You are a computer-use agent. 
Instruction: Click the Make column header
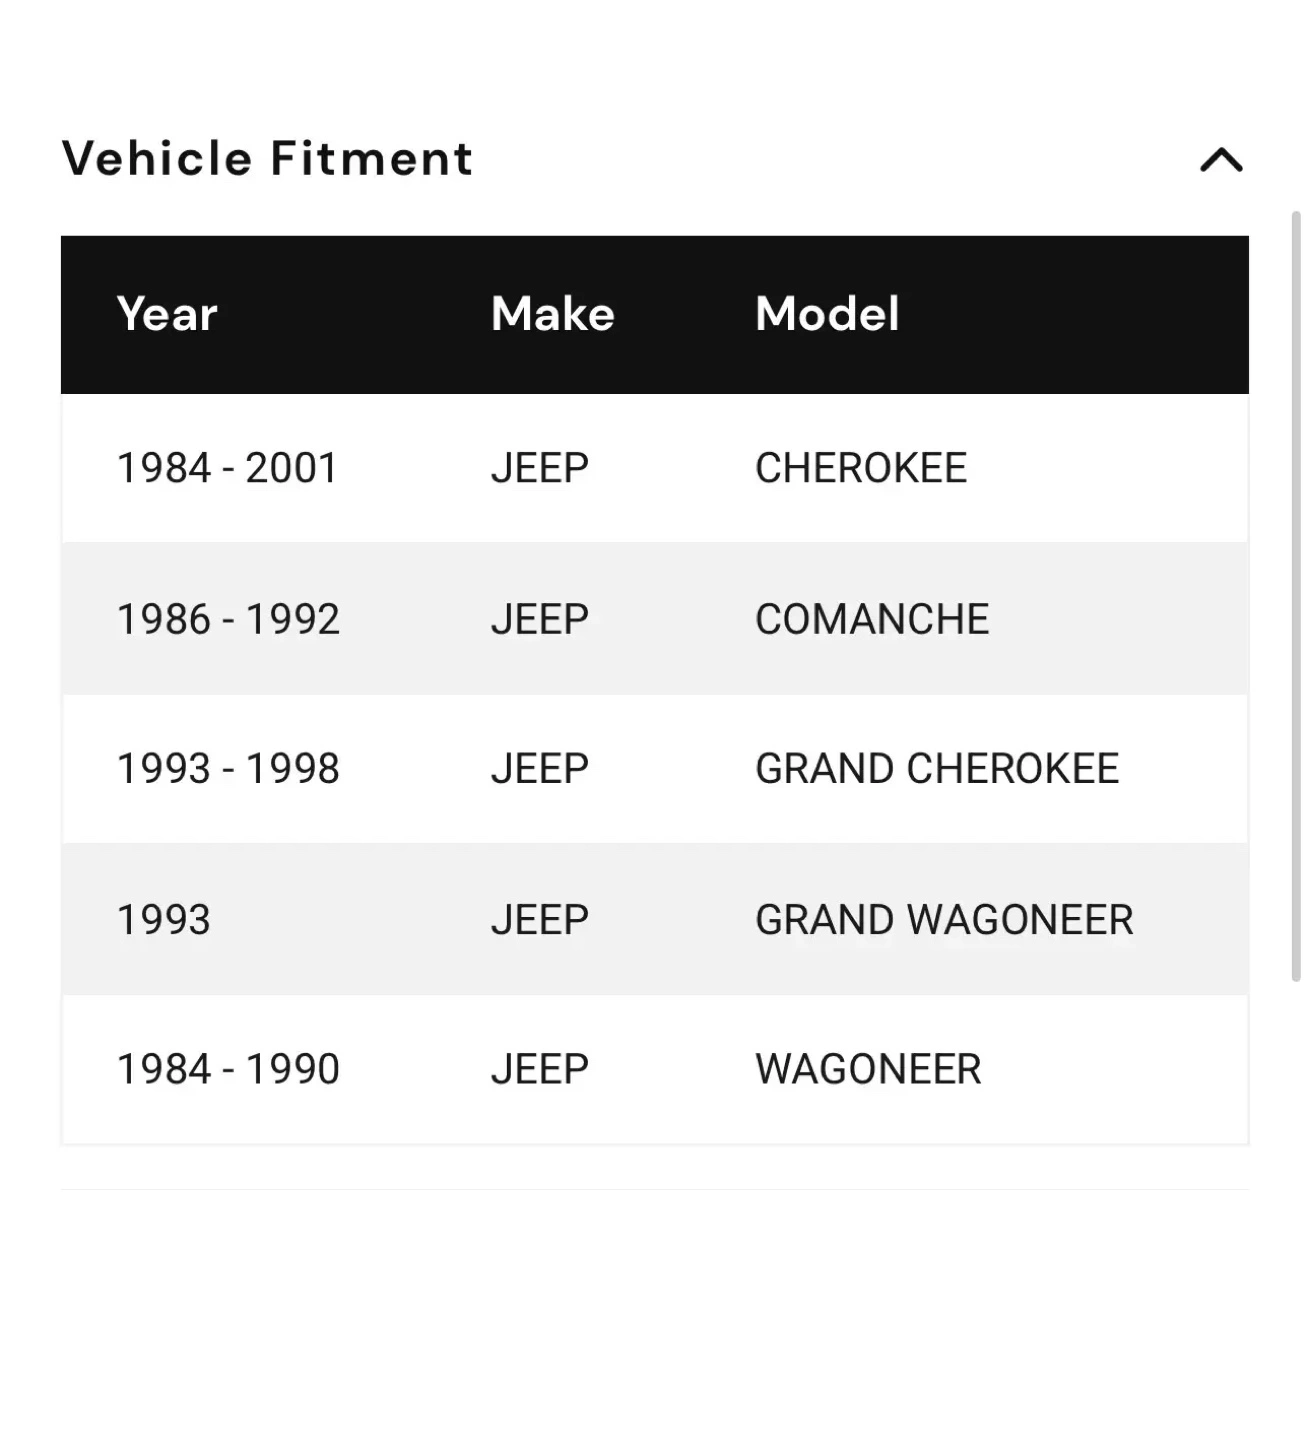click(552, 314)
